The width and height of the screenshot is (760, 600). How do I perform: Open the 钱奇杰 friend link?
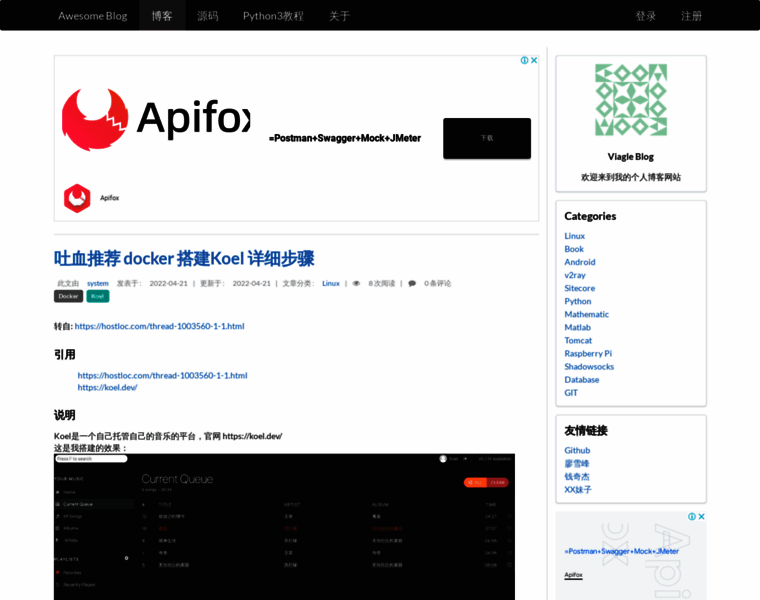point(577,477)
